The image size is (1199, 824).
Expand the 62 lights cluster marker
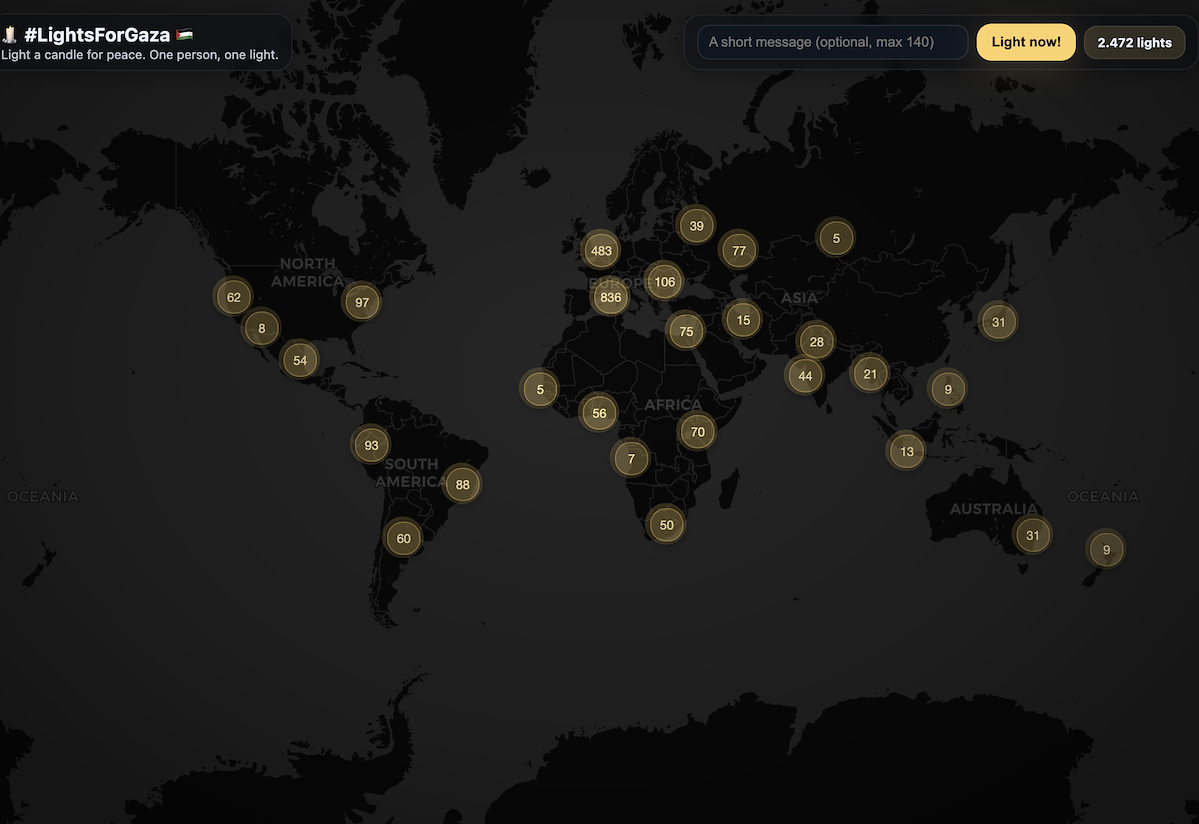pyautogui.click(x=234, y=297)
